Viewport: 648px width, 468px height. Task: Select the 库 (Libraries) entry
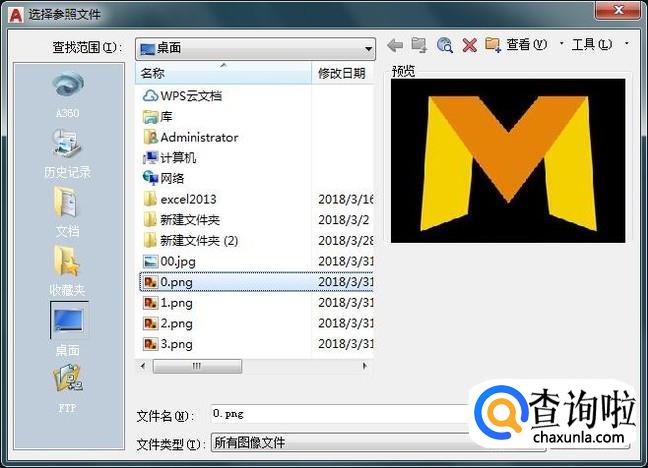coord(157,117)
